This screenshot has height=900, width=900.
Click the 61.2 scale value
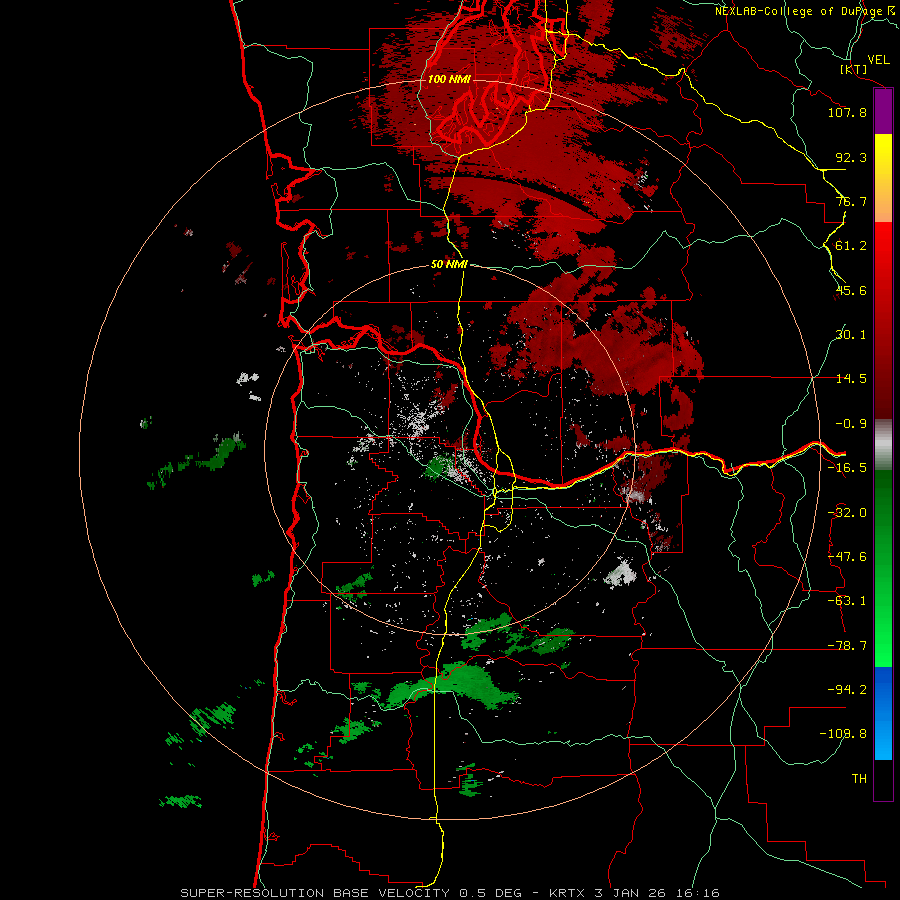click(851, 246)
